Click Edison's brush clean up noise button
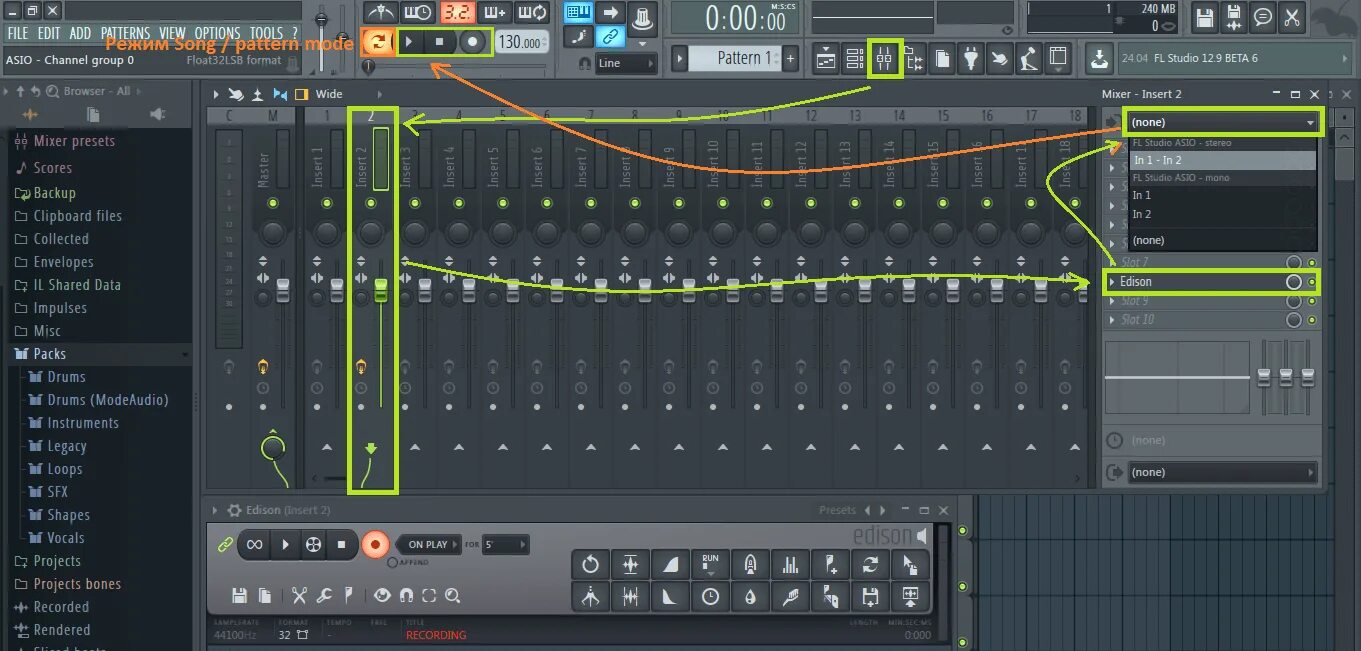 tap(790, 597)
